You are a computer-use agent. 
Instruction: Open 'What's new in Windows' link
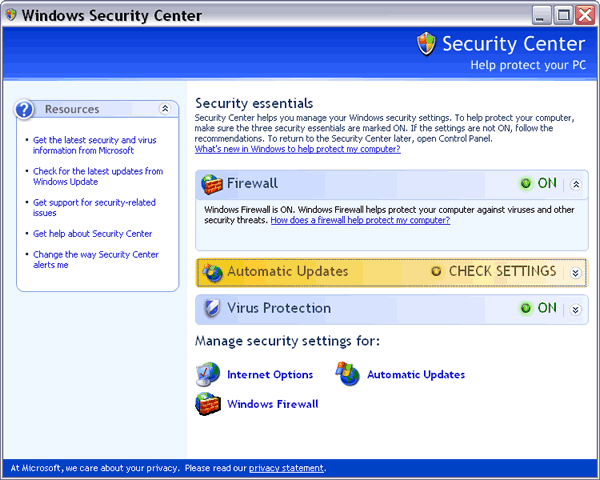coord(297,149)
